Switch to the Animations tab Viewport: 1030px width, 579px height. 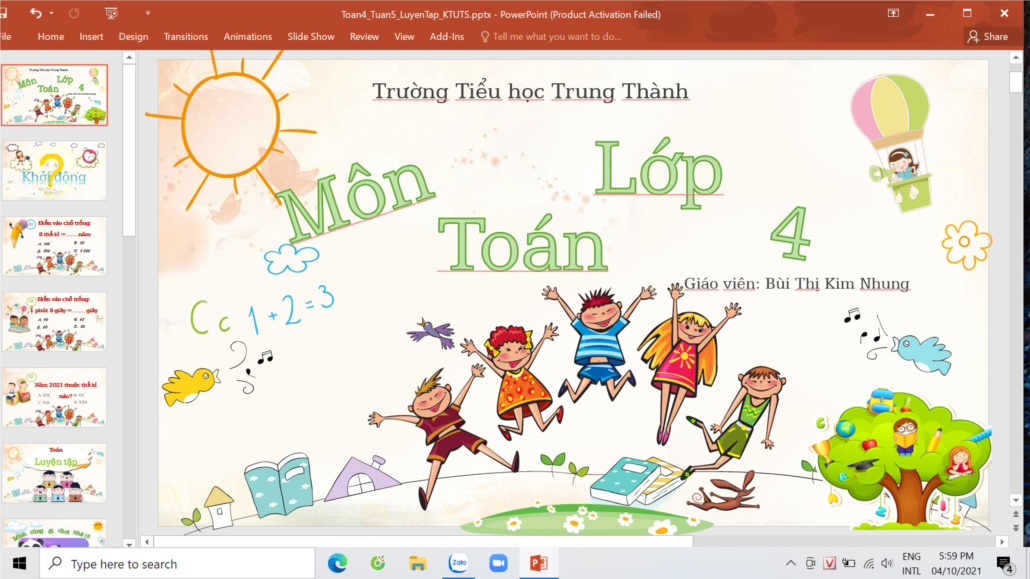coord(248,37)
